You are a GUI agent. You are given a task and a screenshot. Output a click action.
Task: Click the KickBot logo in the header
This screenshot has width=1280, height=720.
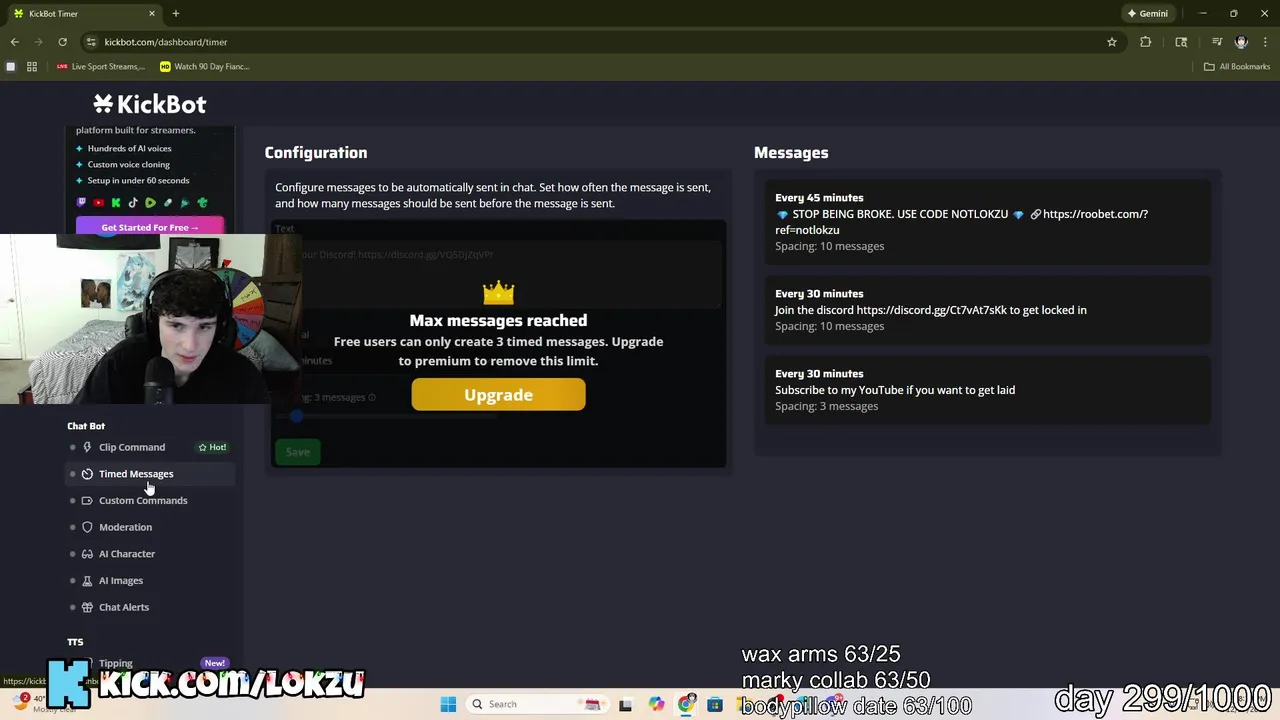[150, 104]
